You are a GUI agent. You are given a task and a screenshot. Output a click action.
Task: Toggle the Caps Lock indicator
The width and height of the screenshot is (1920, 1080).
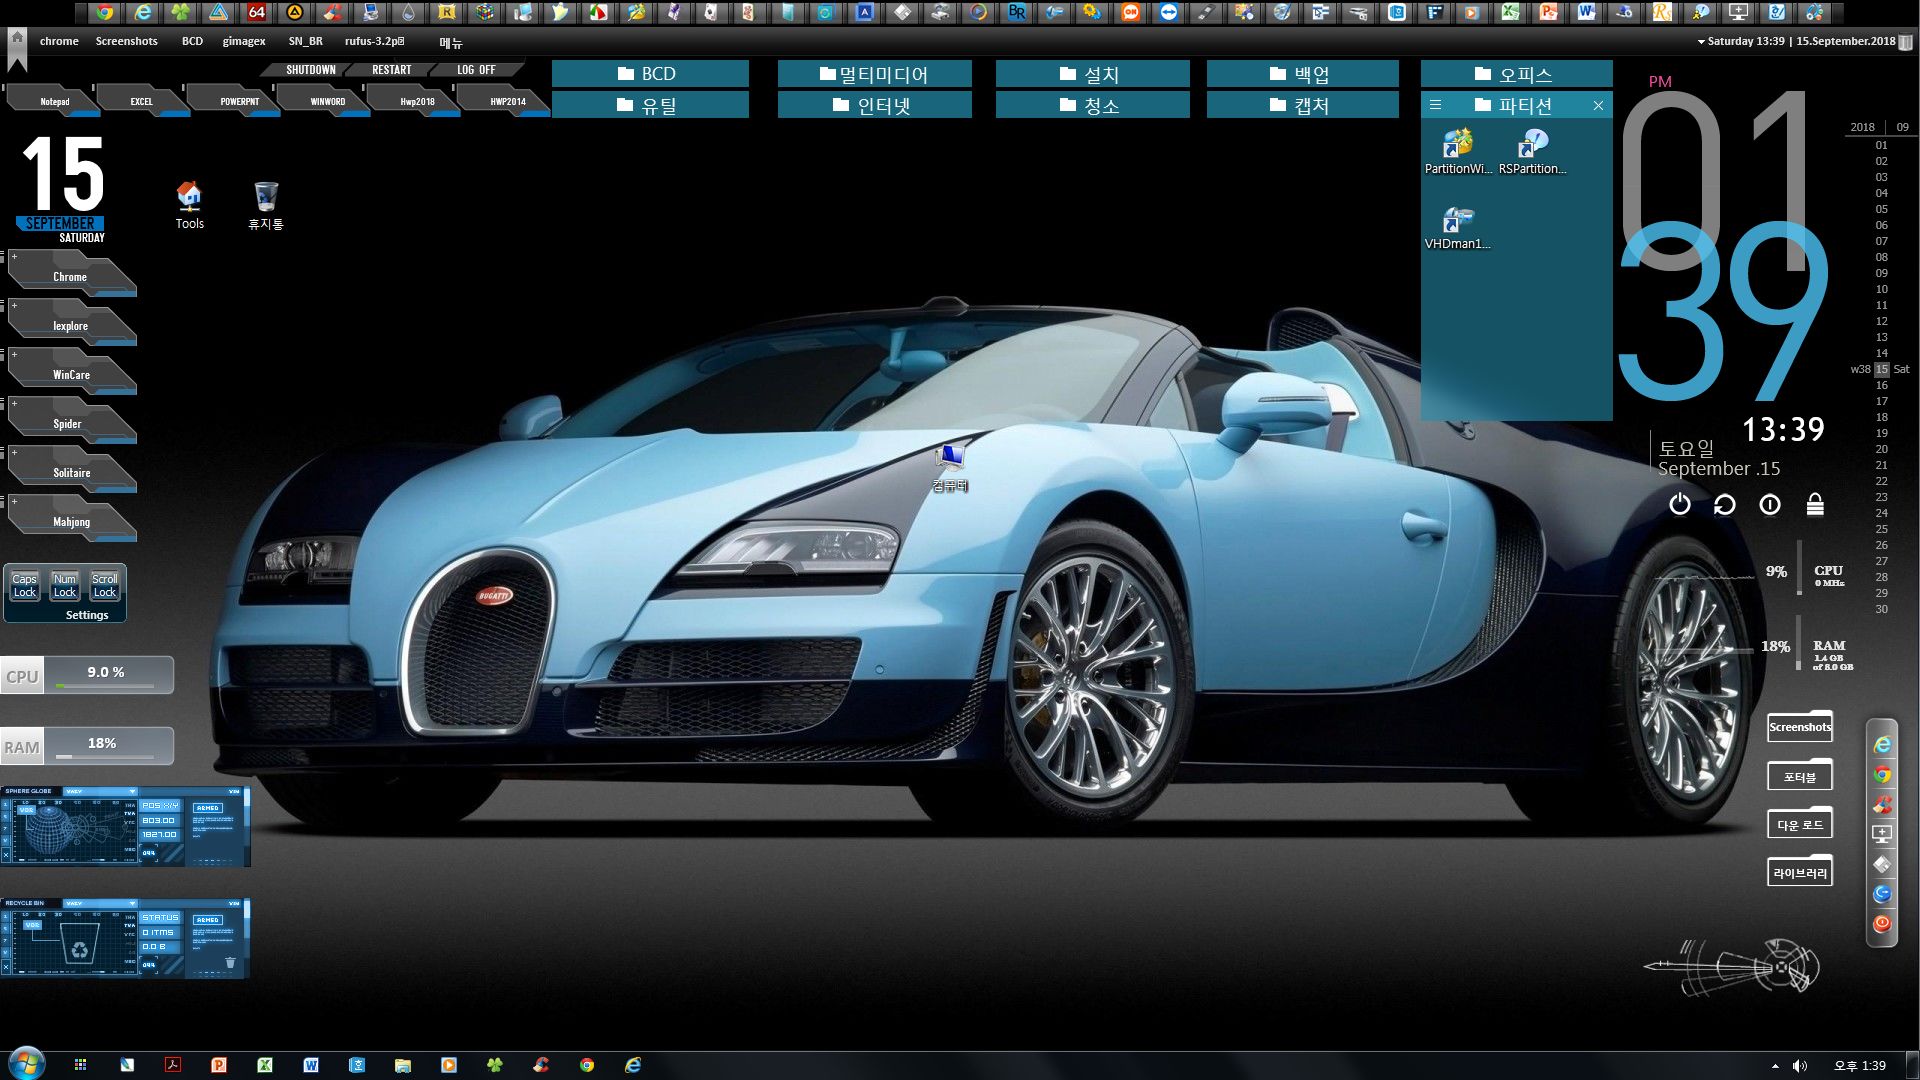tap(25, 586)
